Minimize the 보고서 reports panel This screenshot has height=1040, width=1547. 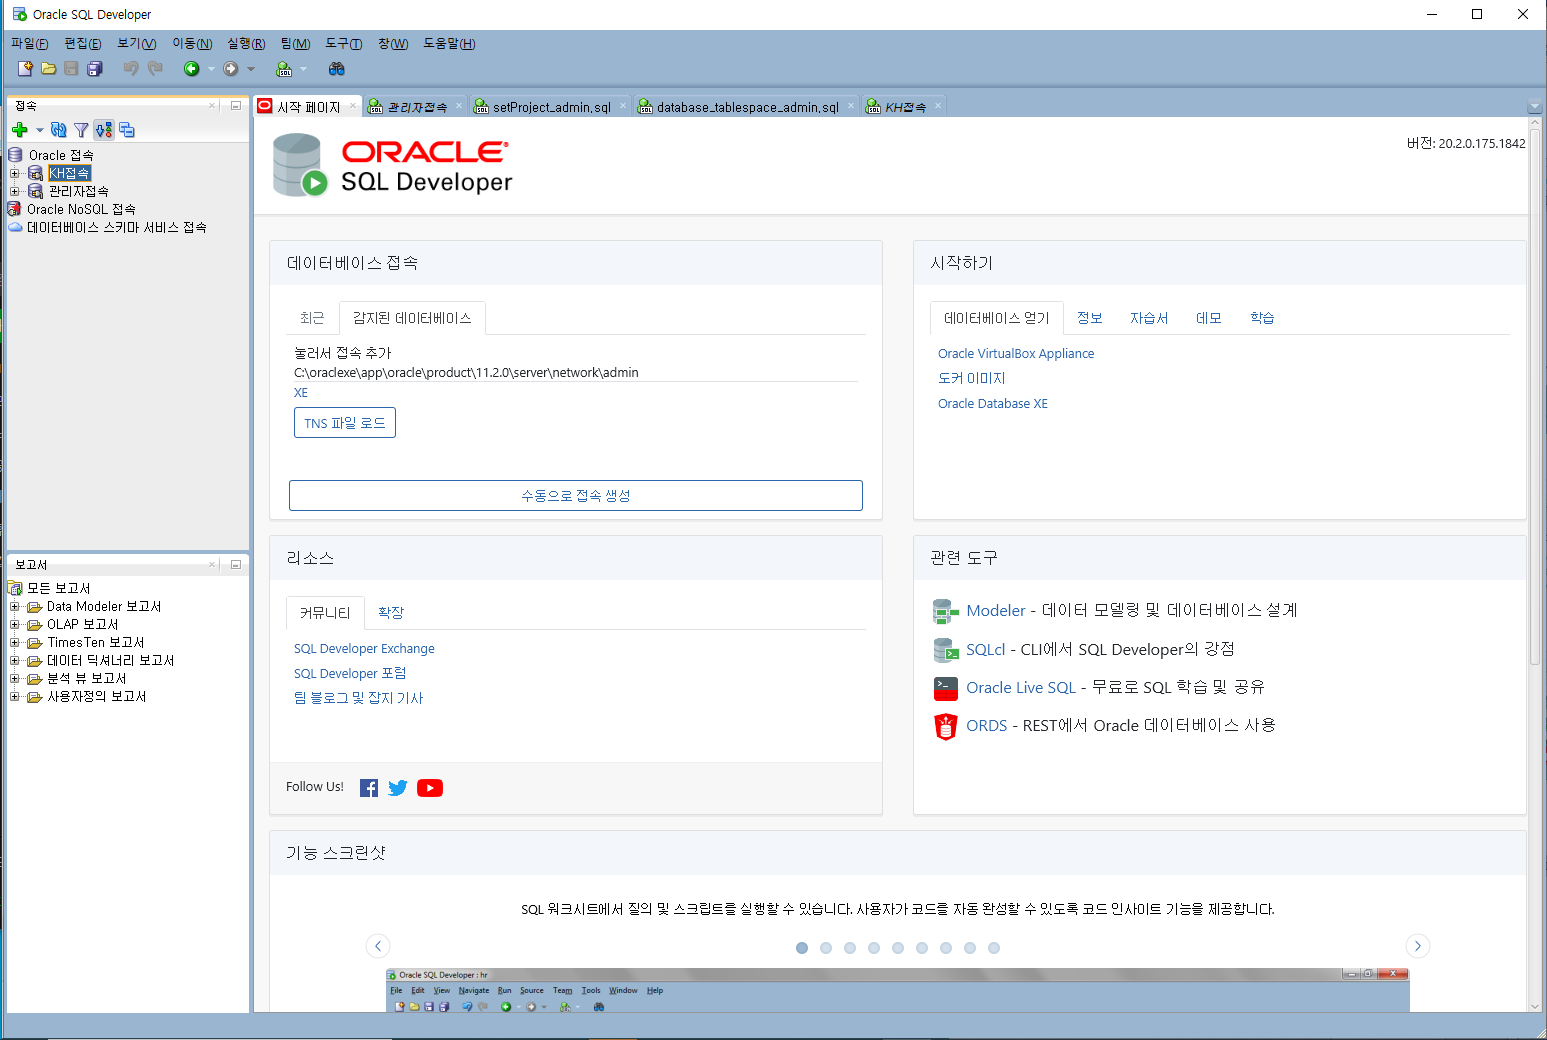[x=236, y=564]
